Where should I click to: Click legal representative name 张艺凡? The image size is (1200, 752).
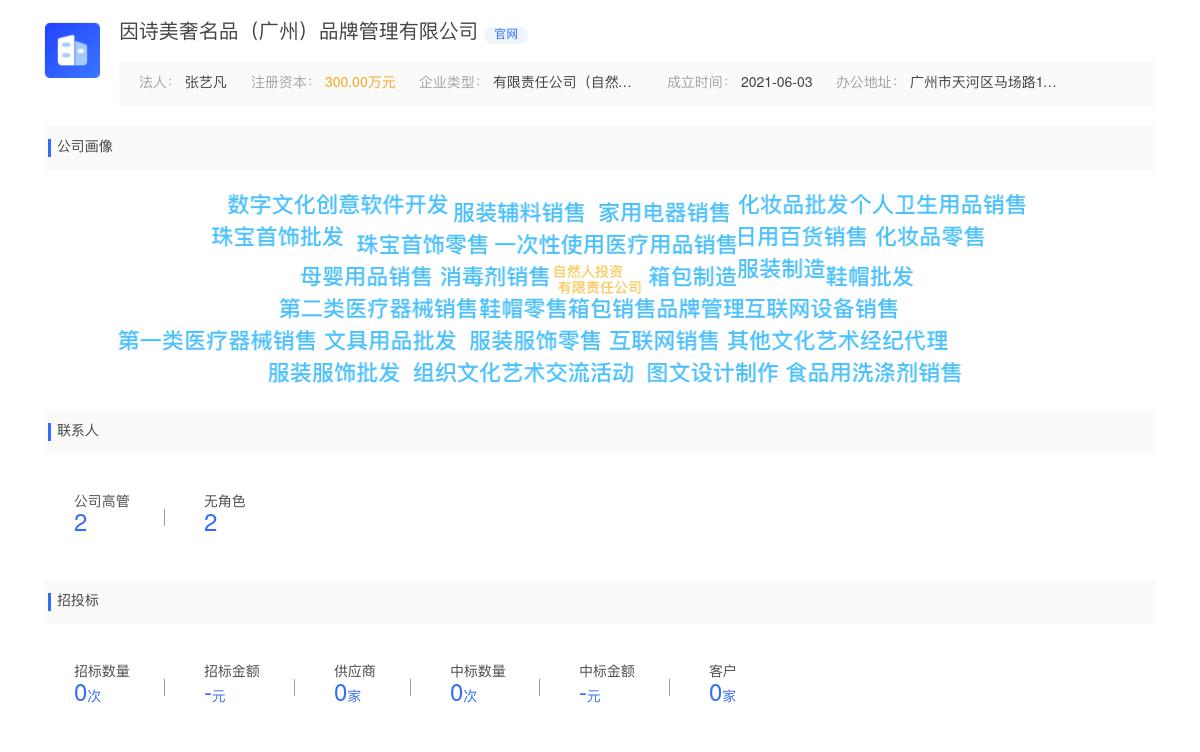coord(206,83)
